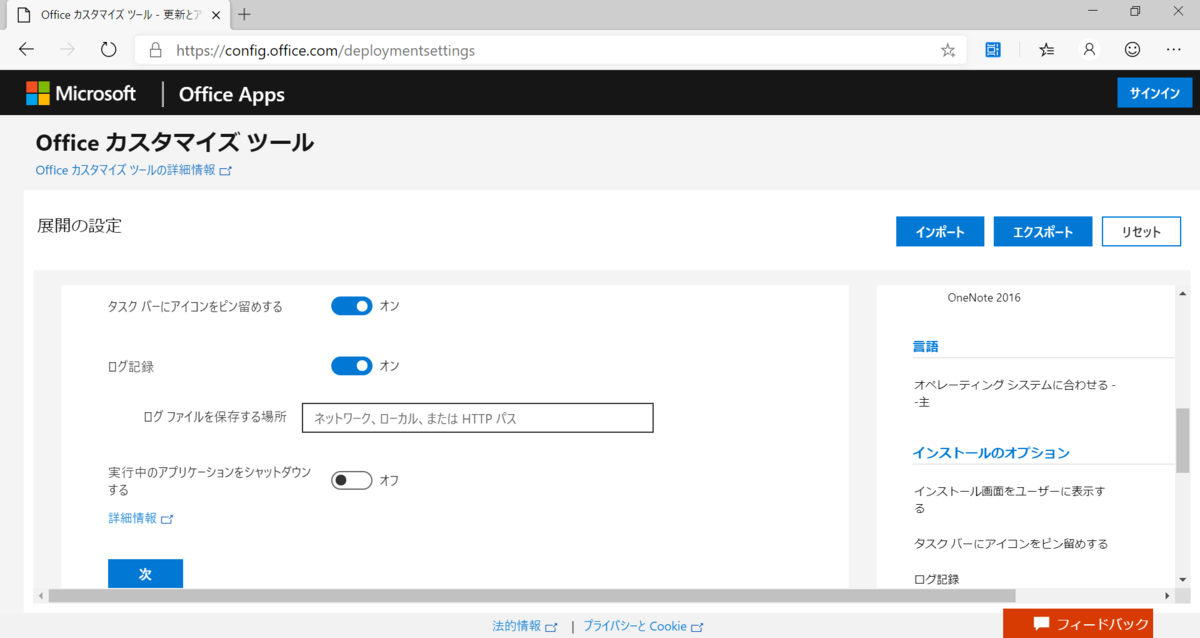Click the 展開の設定 heading
Viewport: 1200px width, 638px height.
79,226
